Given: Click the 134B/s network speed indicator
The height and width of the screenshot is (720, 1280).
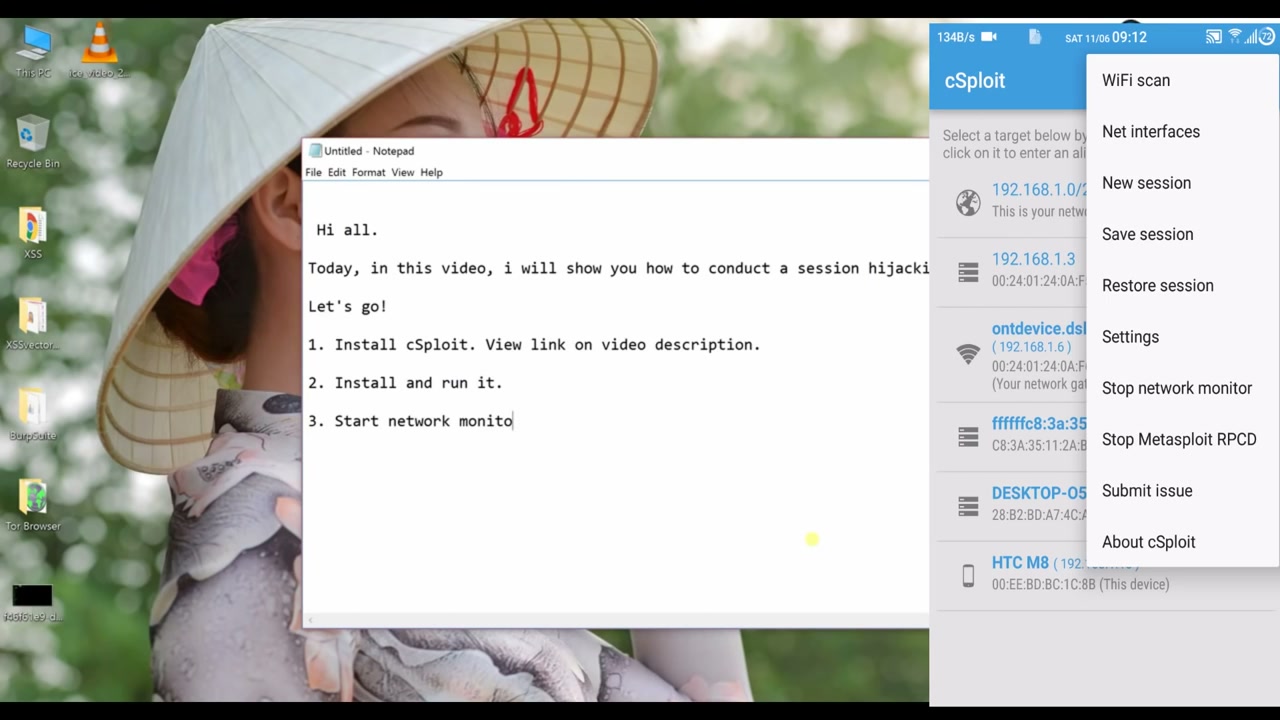Looking at the screenshot, I should coord(955,37).
